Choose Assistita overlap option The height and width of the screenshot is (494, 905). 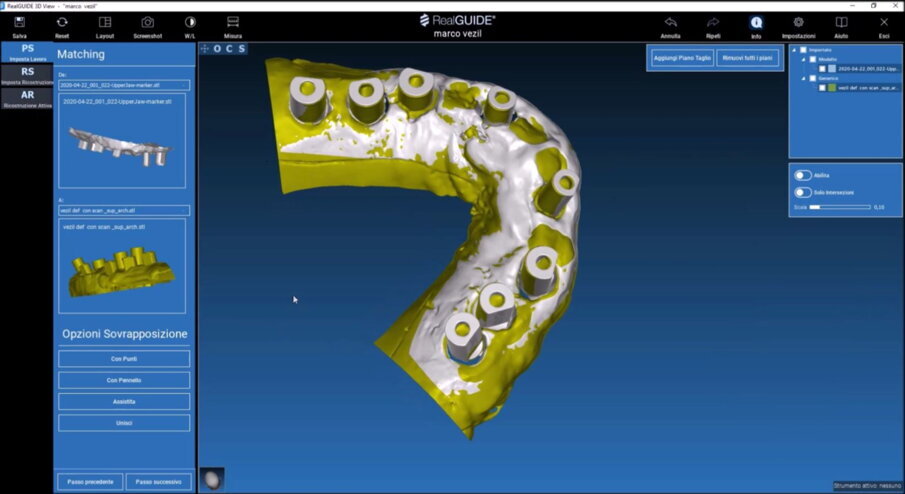(x=124, y=401)
